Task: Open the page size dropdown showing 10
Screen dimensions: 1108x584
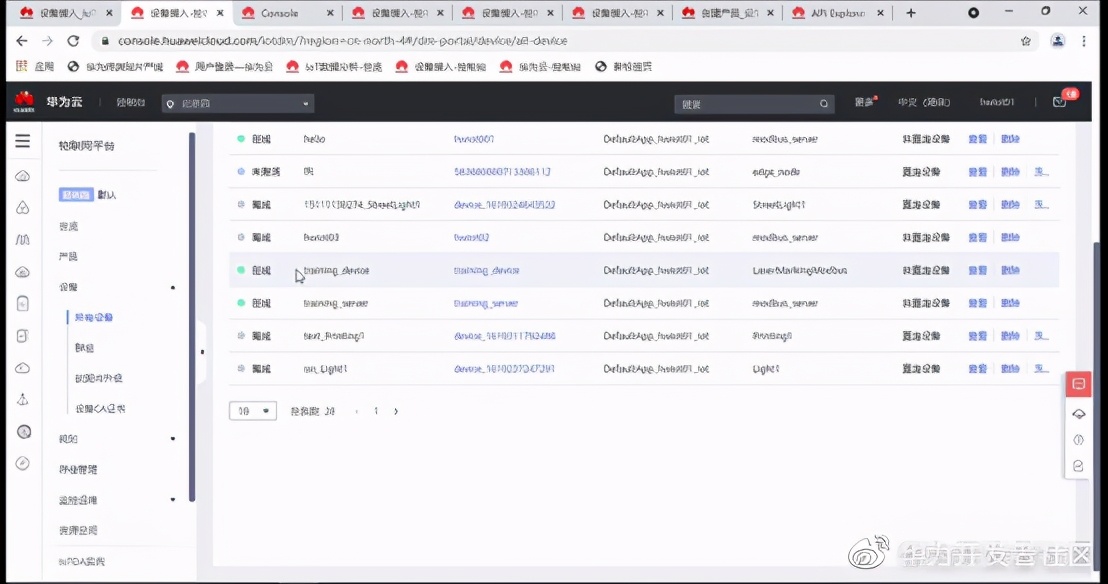Action: 252,411
